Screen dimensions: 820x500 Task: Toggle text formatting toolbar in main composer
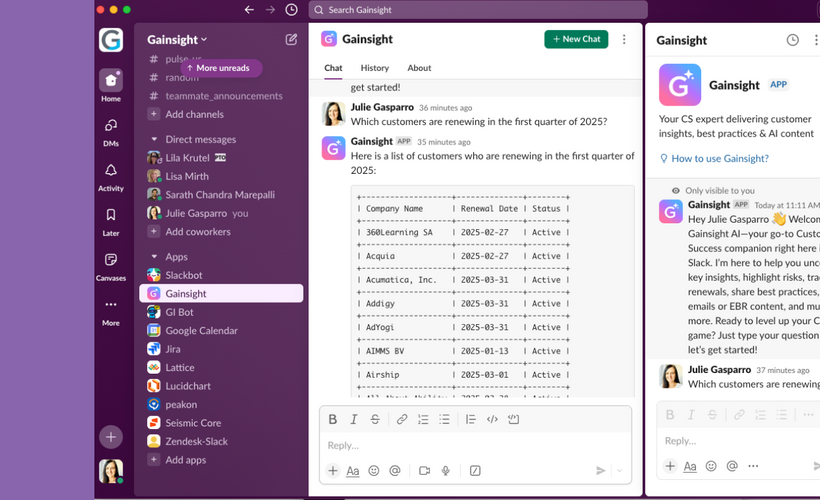click(352, 471)
